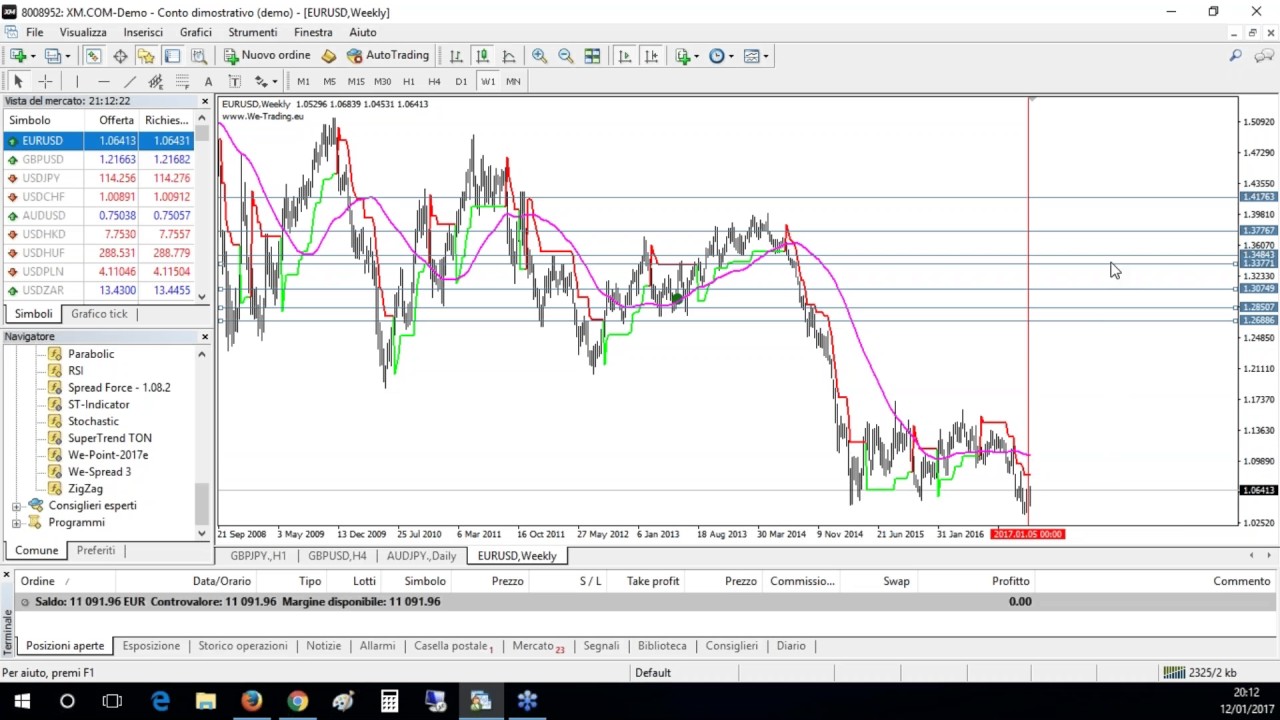This screenshot has width=1280, height=720.
Task: Zoom out on the chart
Action: 566,56
